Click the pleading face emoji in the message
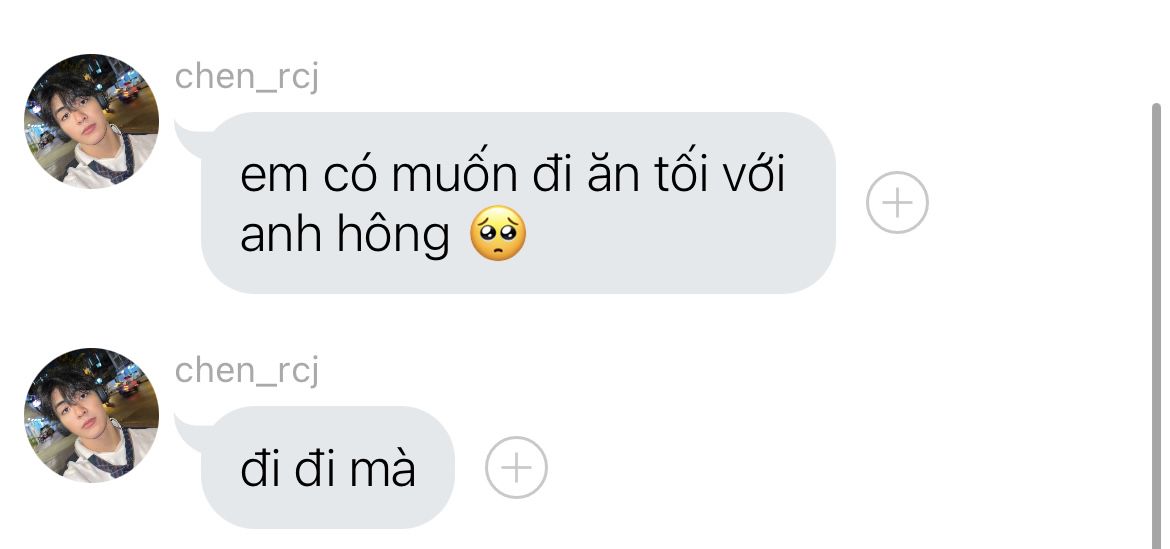The width and height of the screenshot is (1170, 549). pyautogui.click(x=498, y=233)
